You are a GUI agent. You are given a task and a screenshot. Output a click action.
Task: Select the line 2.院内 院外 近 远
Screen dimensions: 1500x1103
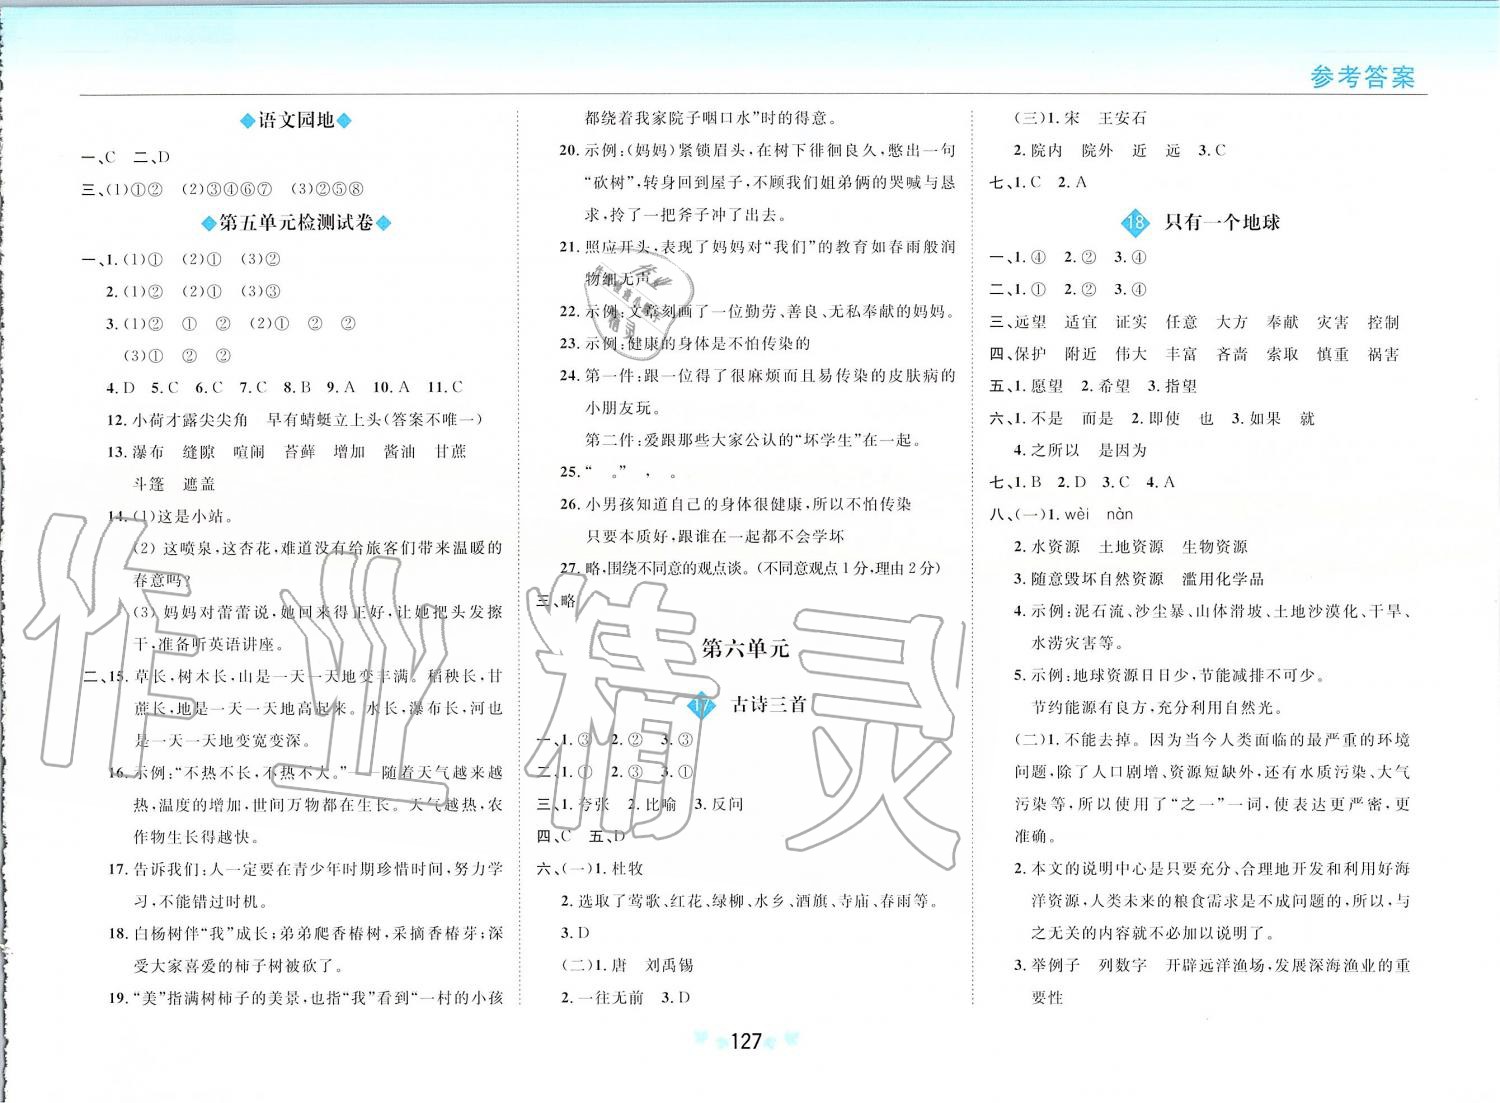(x=1119, y=150)
